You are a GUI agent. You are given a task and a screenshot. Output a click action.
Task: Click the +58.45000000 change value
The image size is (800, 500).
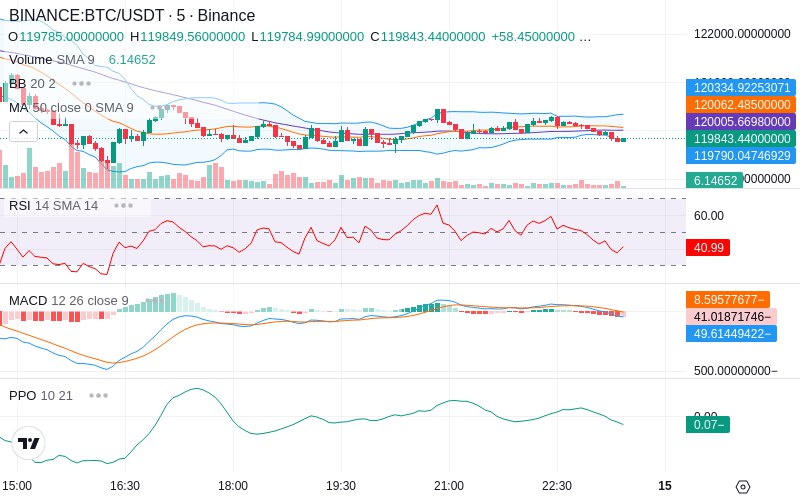(x=533, y=37)
